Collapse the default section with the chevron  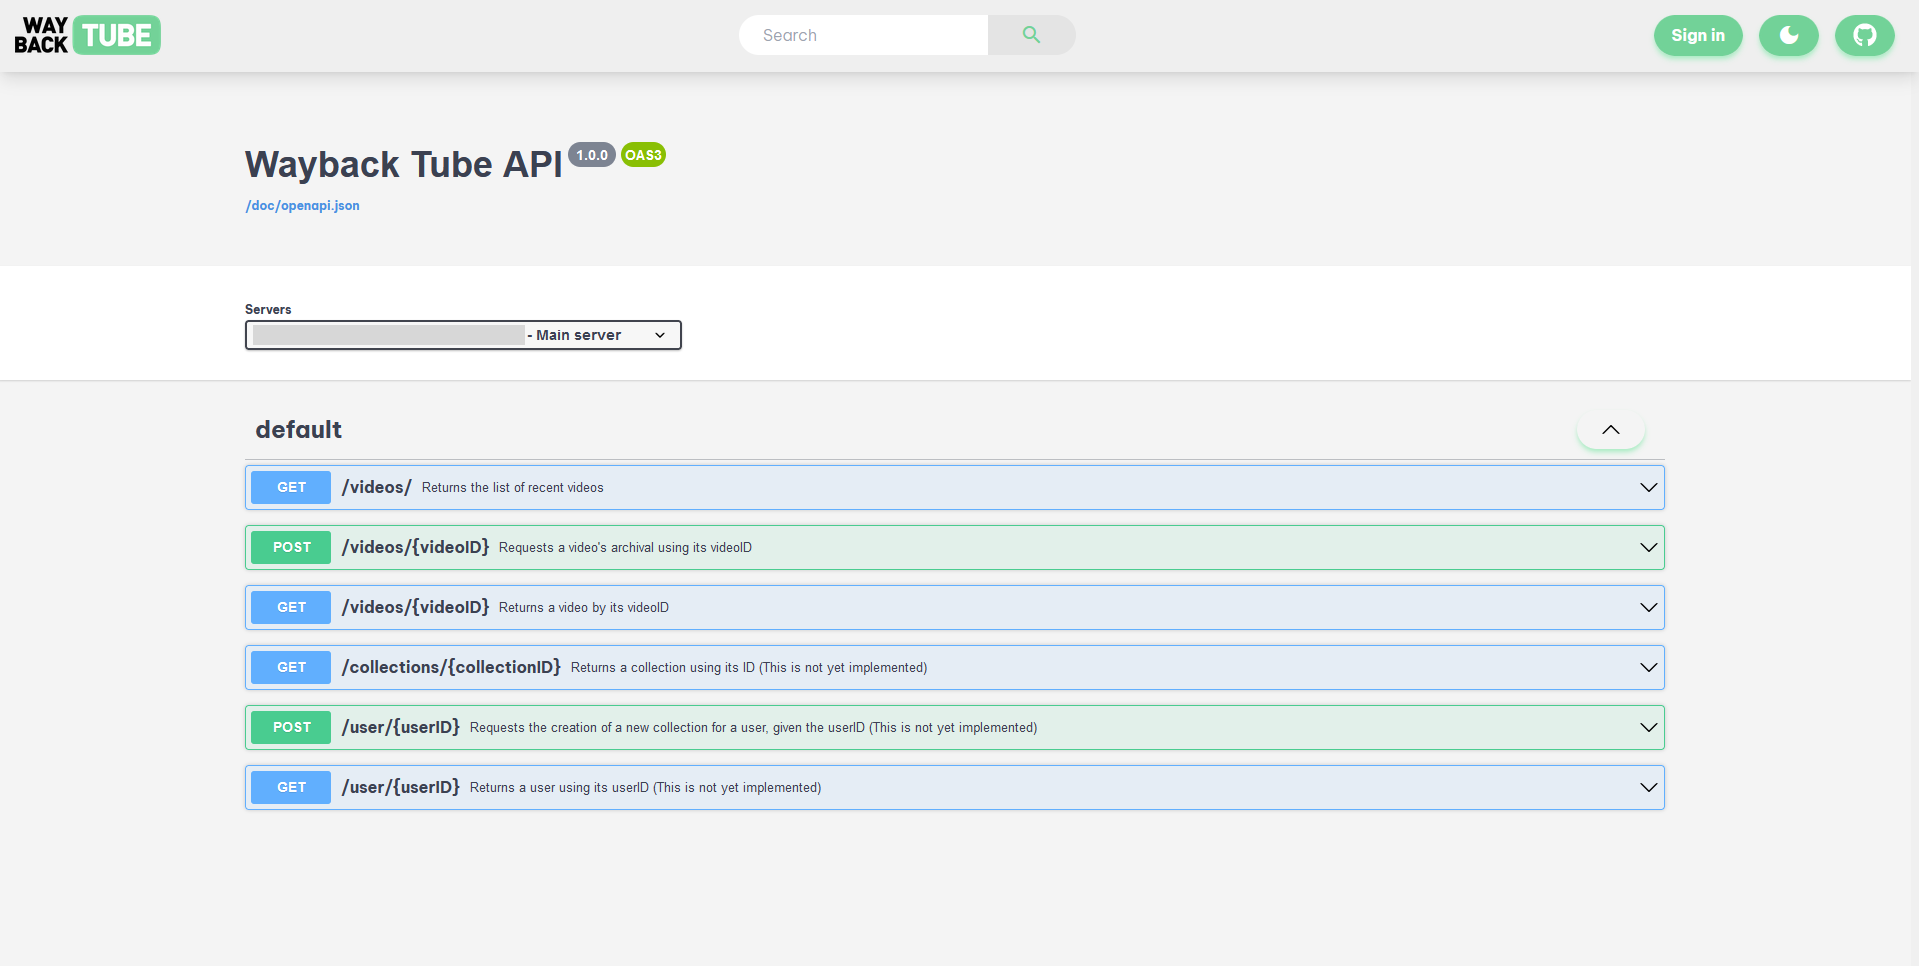point(1610,430)
